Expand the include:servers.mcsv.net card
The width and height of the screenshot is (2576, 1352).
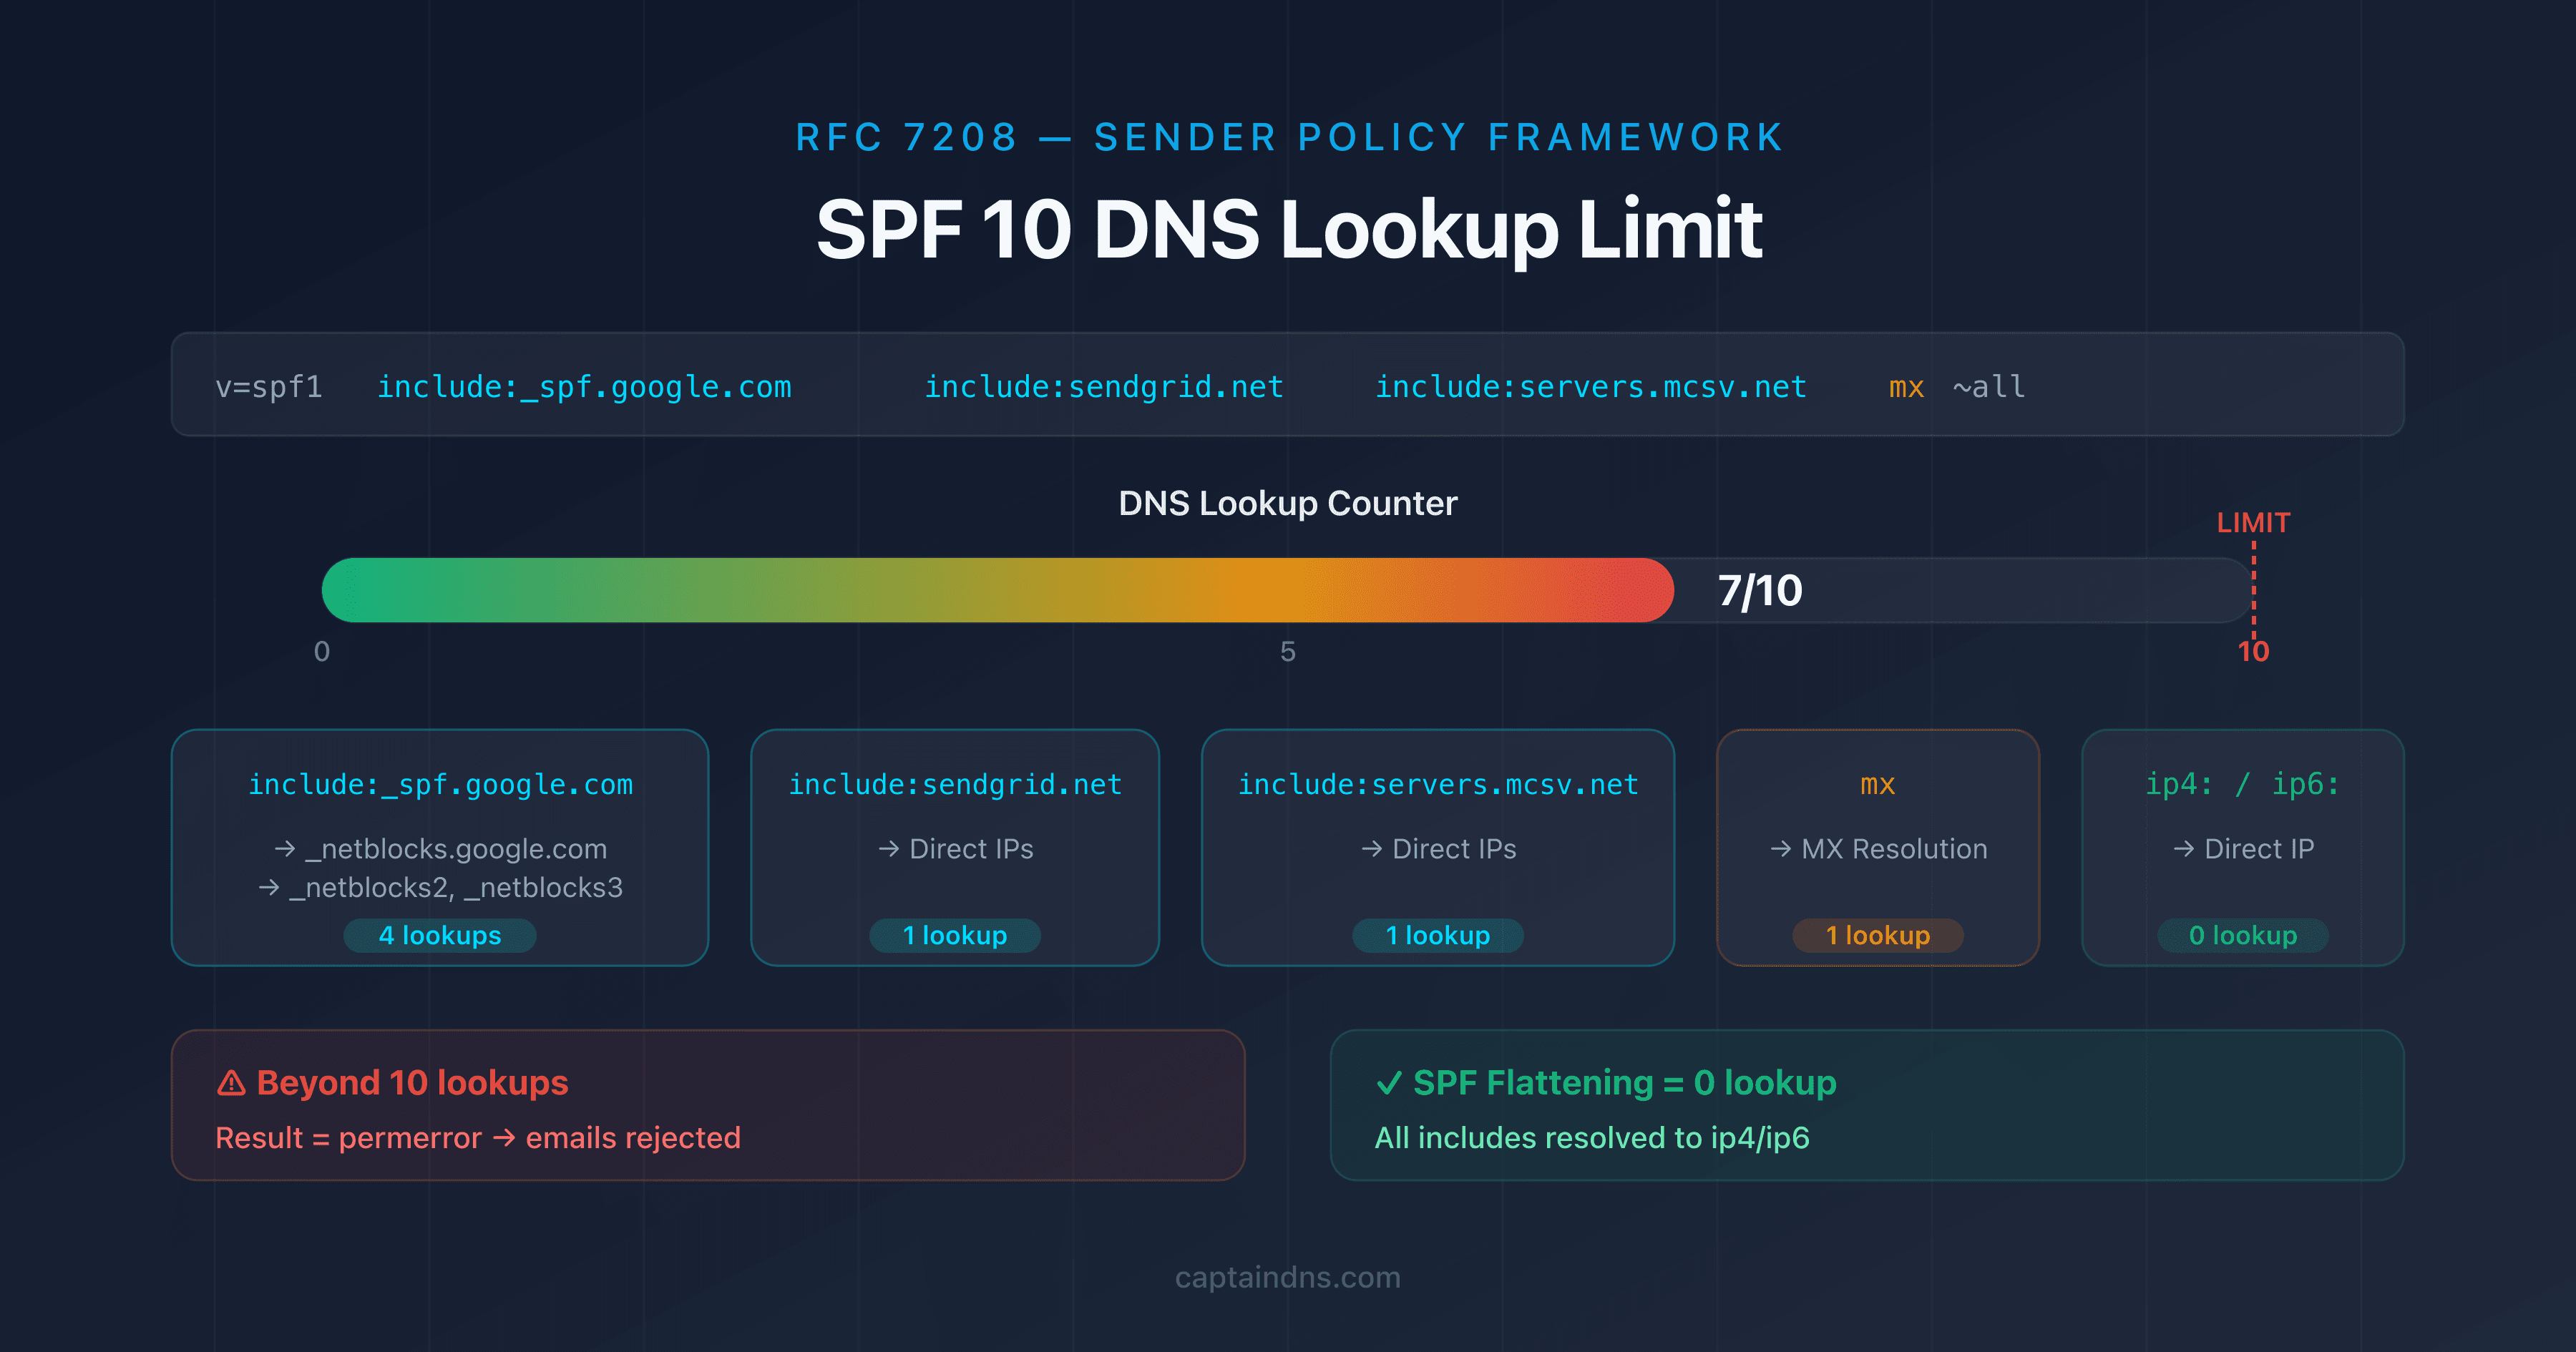pyautogui.click(x=1438, y=848)
